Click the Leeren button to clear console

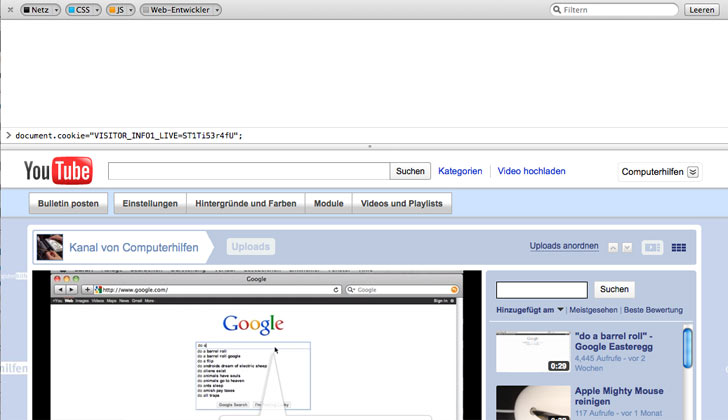[702, 10]
